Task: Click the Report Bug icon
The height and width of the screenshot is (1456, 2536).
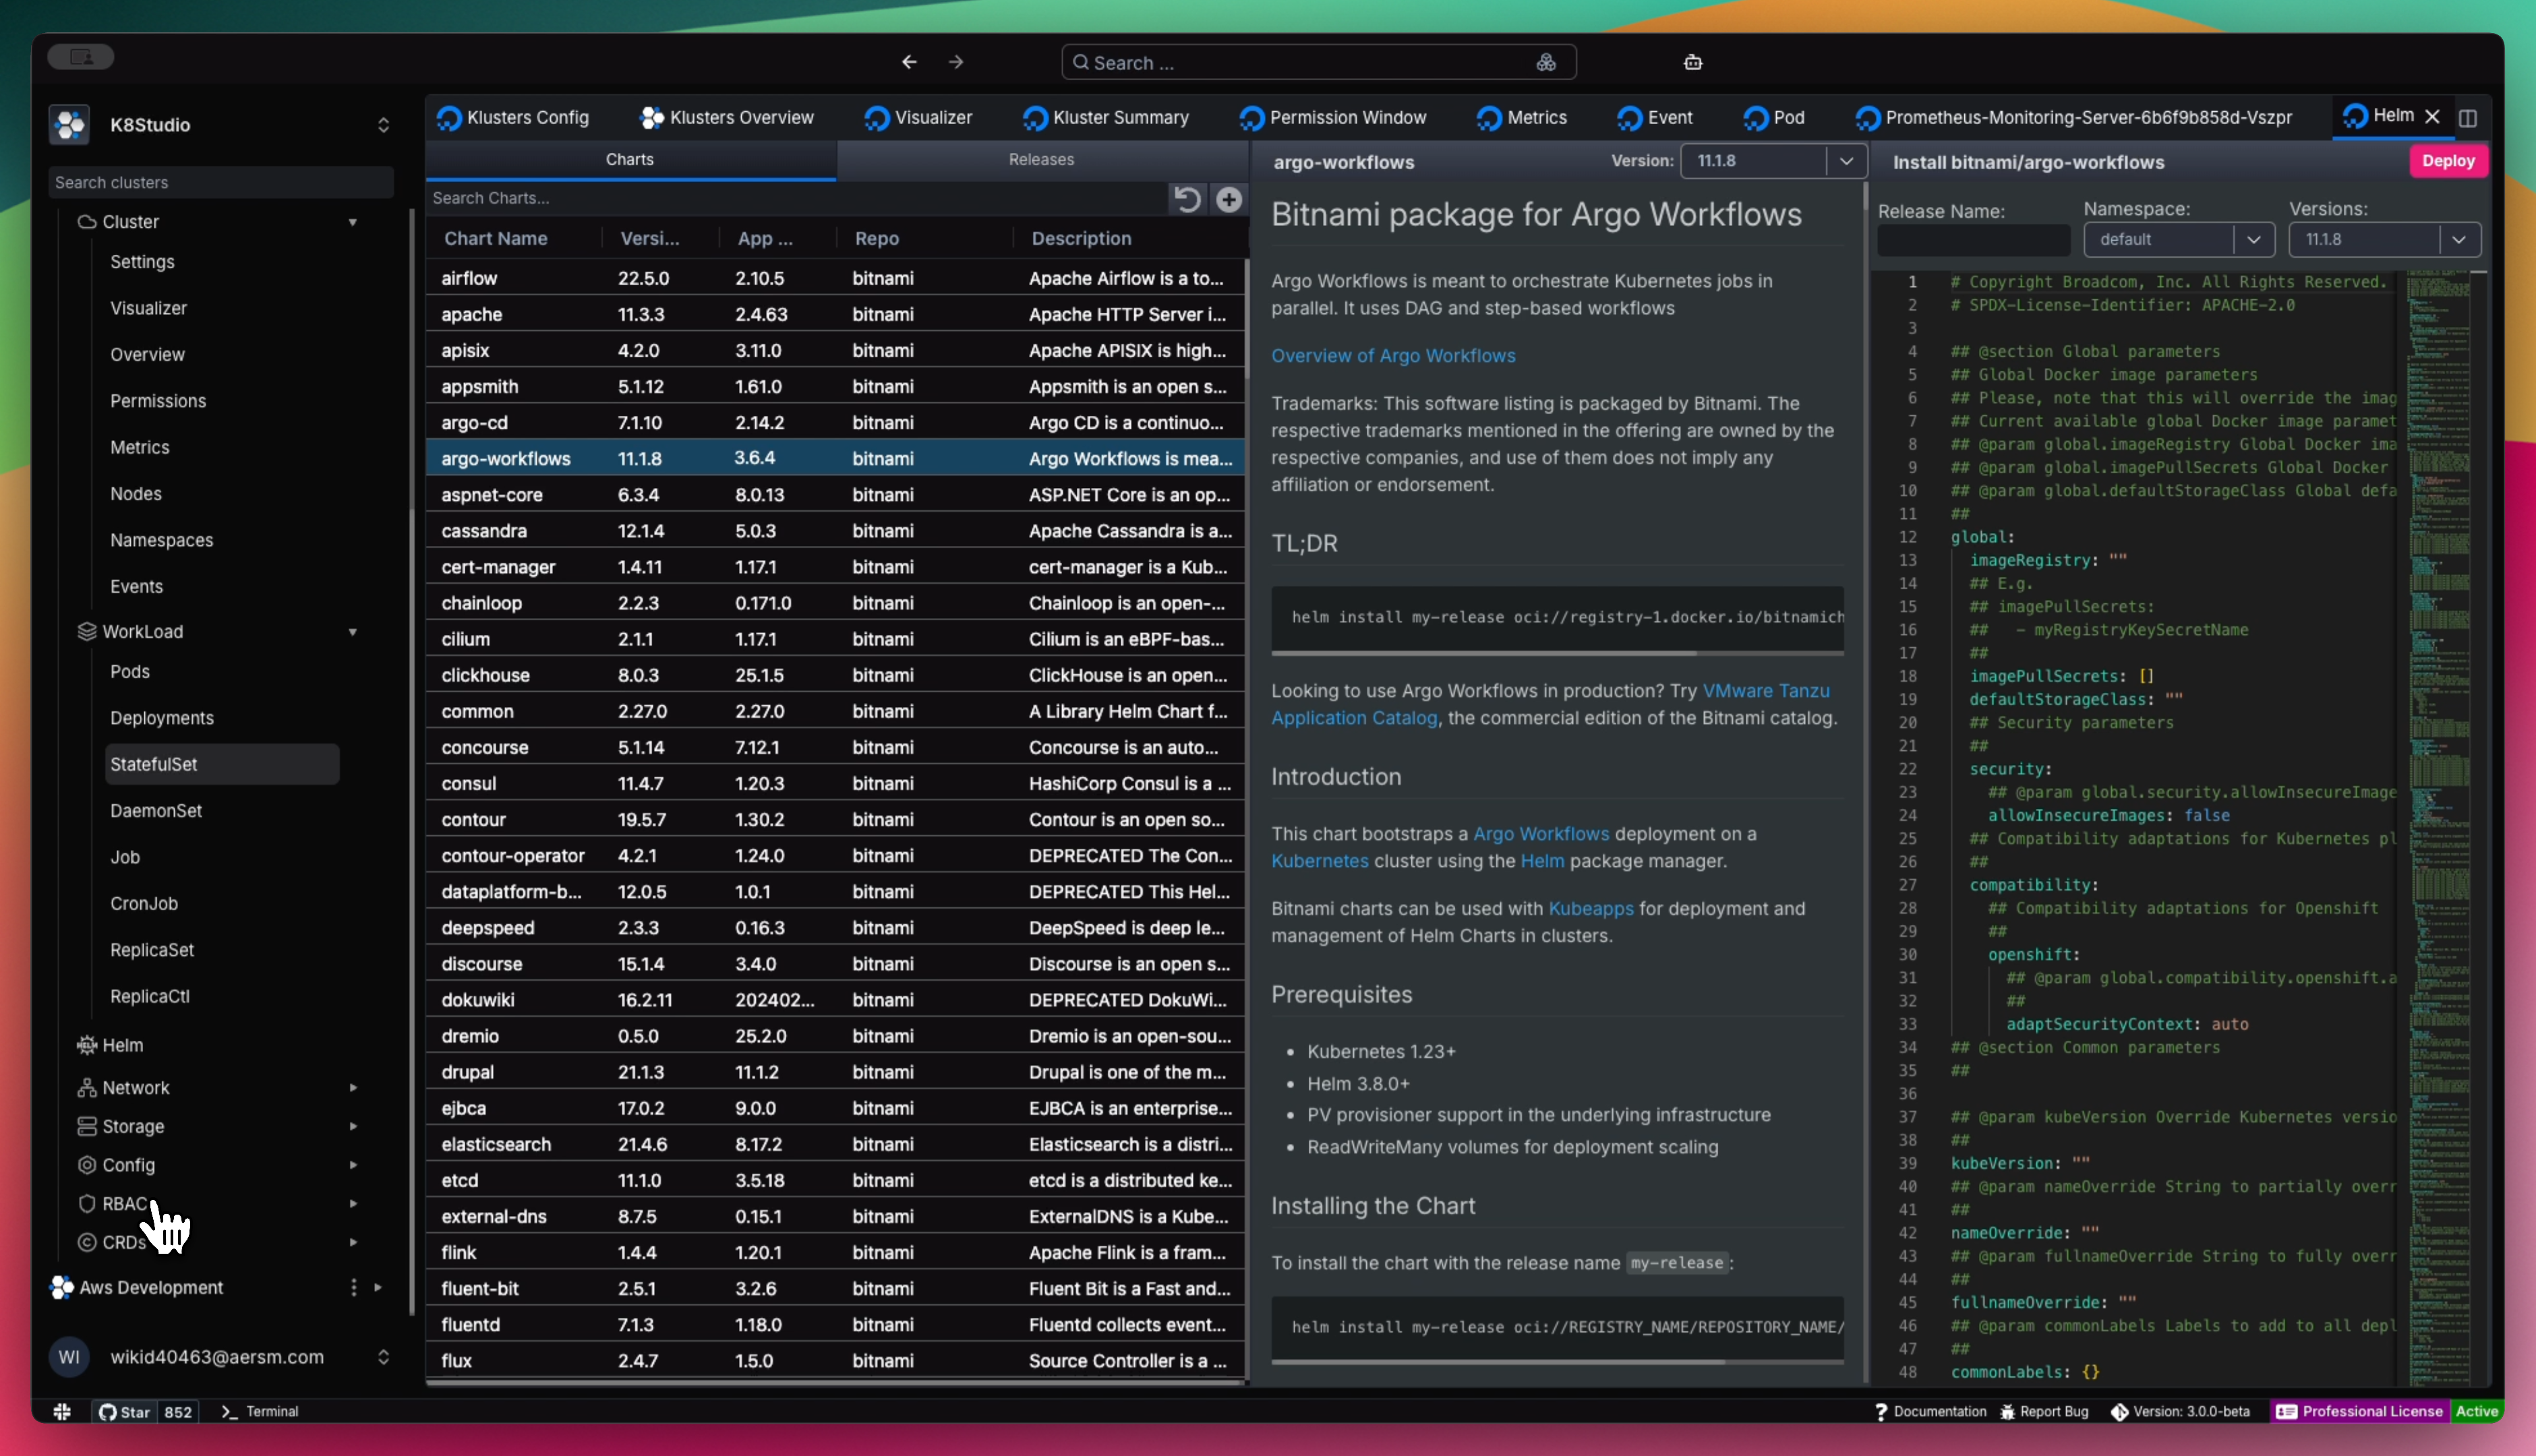Action: [2007, 1412]
